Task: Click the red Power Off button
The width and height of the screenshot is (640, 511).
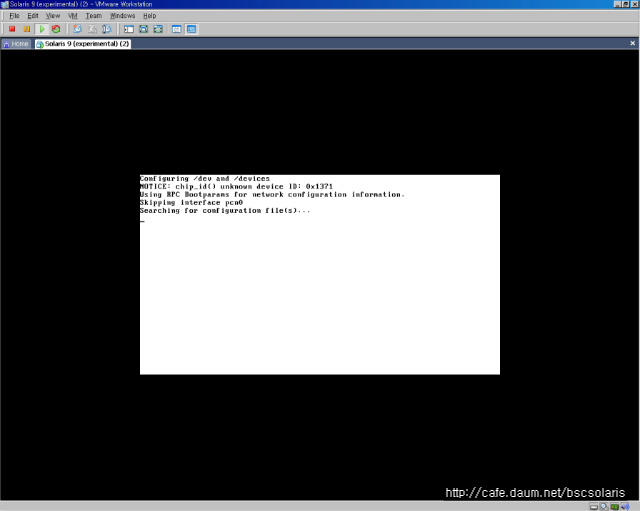Action: pyautogui.click(x=12, y=29)
